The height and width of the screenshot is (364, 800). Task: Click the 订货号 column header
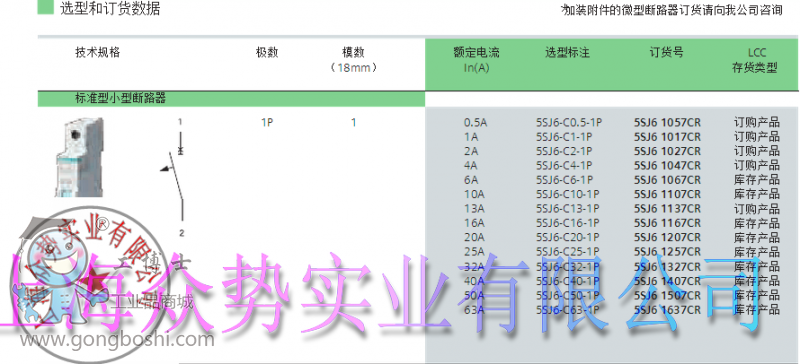[666, 52]
